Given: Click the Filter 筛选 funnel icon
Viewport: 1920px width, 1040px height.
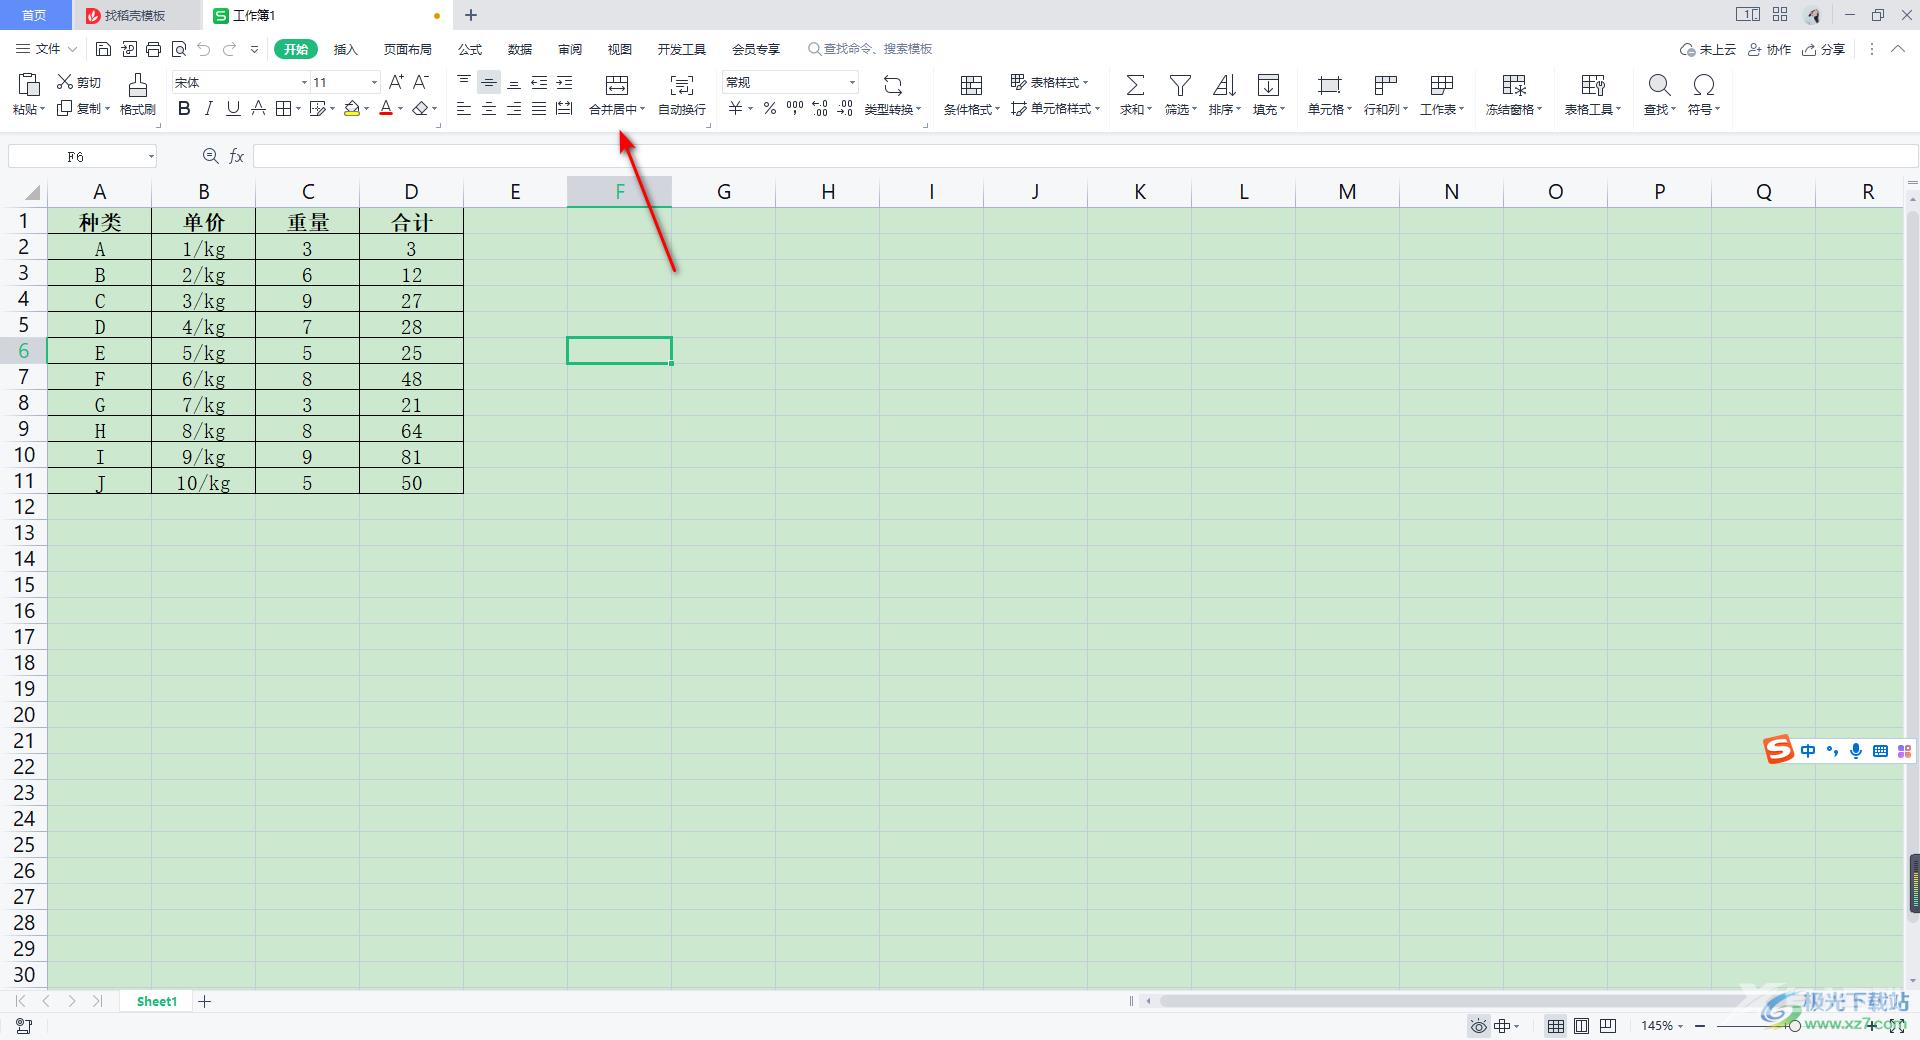Looking at the screenshot, I should tap(1180, 85).
